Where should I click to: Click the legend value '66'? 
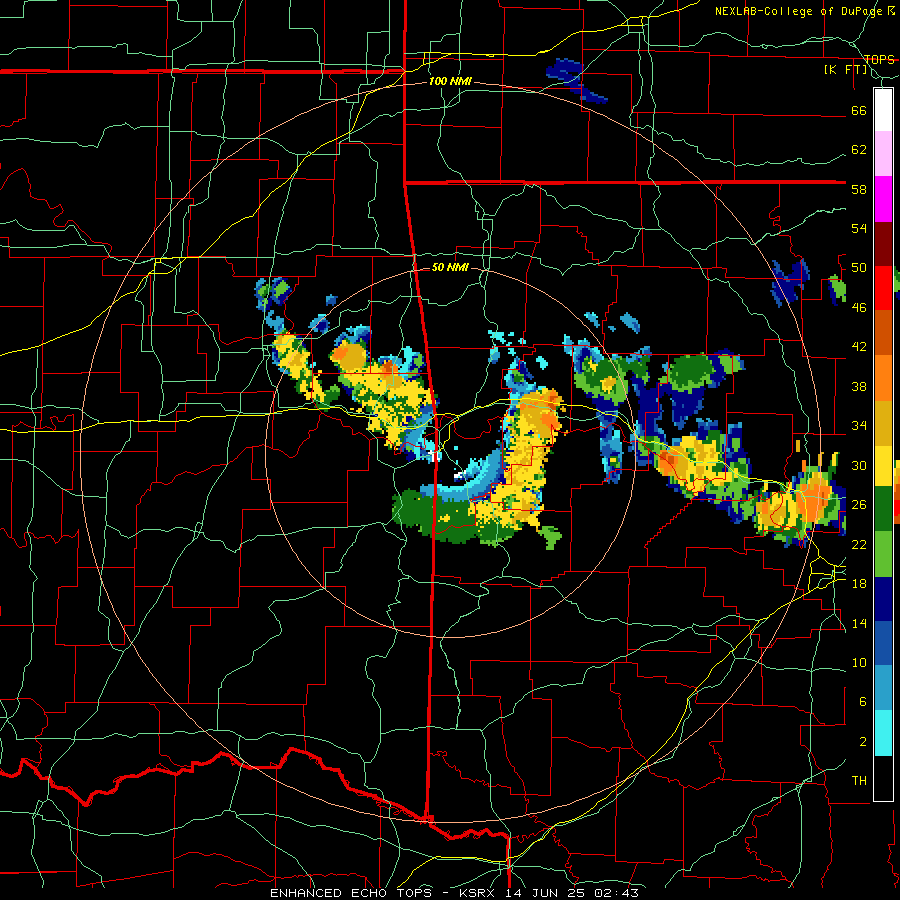859,111
